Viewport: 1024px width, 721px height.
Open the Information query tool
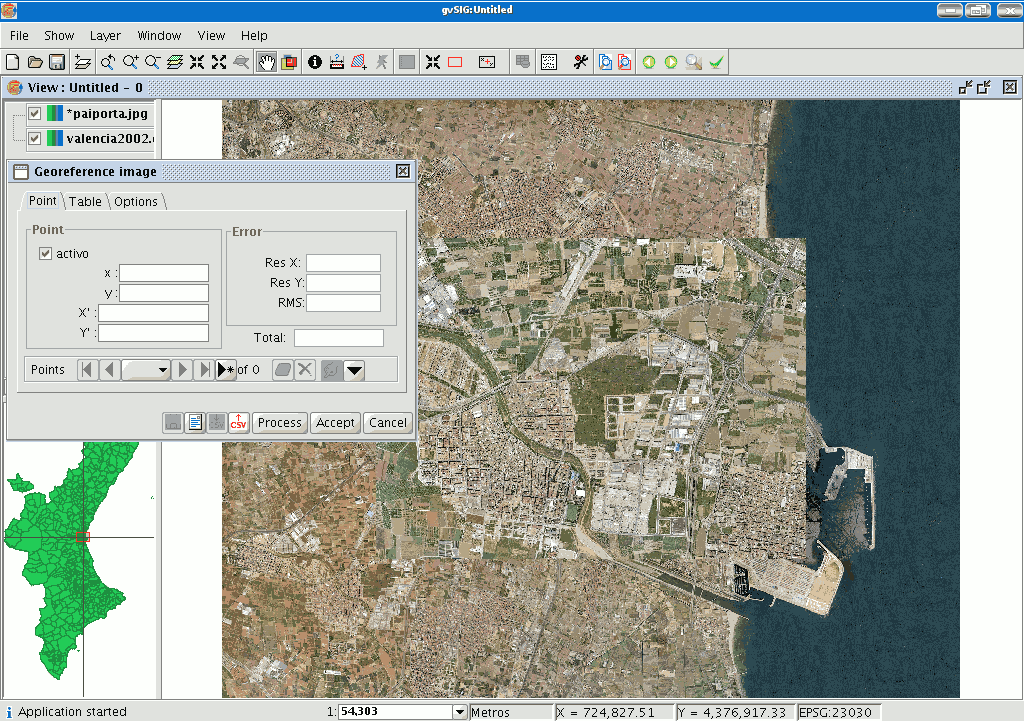click(x=315, y=62)
